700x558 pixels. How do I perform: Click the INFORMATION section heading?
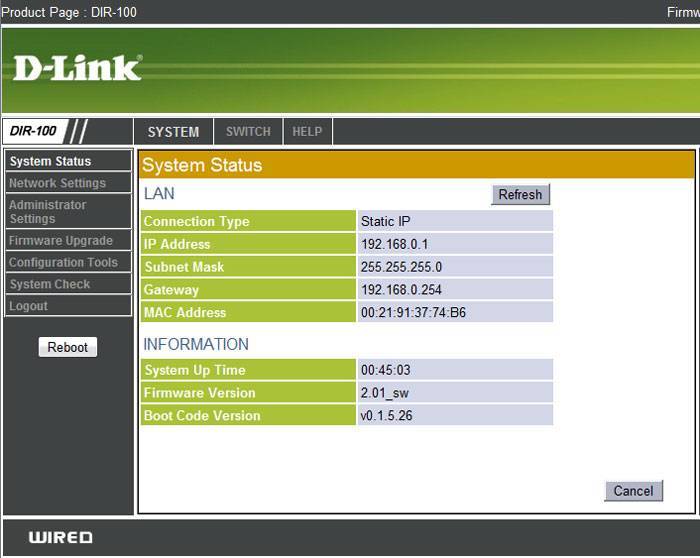[196, 344]
